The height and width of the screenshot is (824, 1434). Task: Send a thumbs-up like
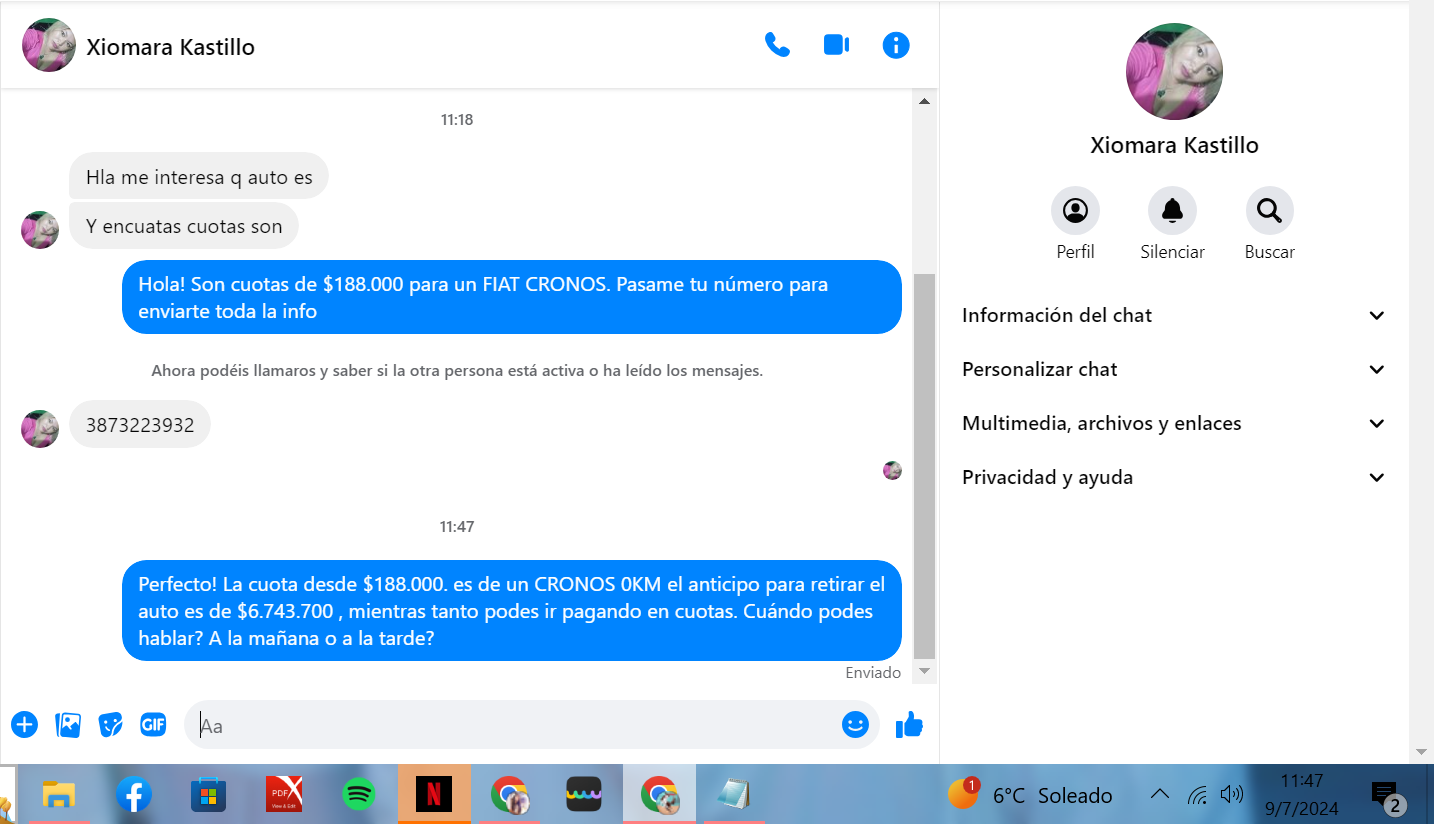tap(909, 725)
